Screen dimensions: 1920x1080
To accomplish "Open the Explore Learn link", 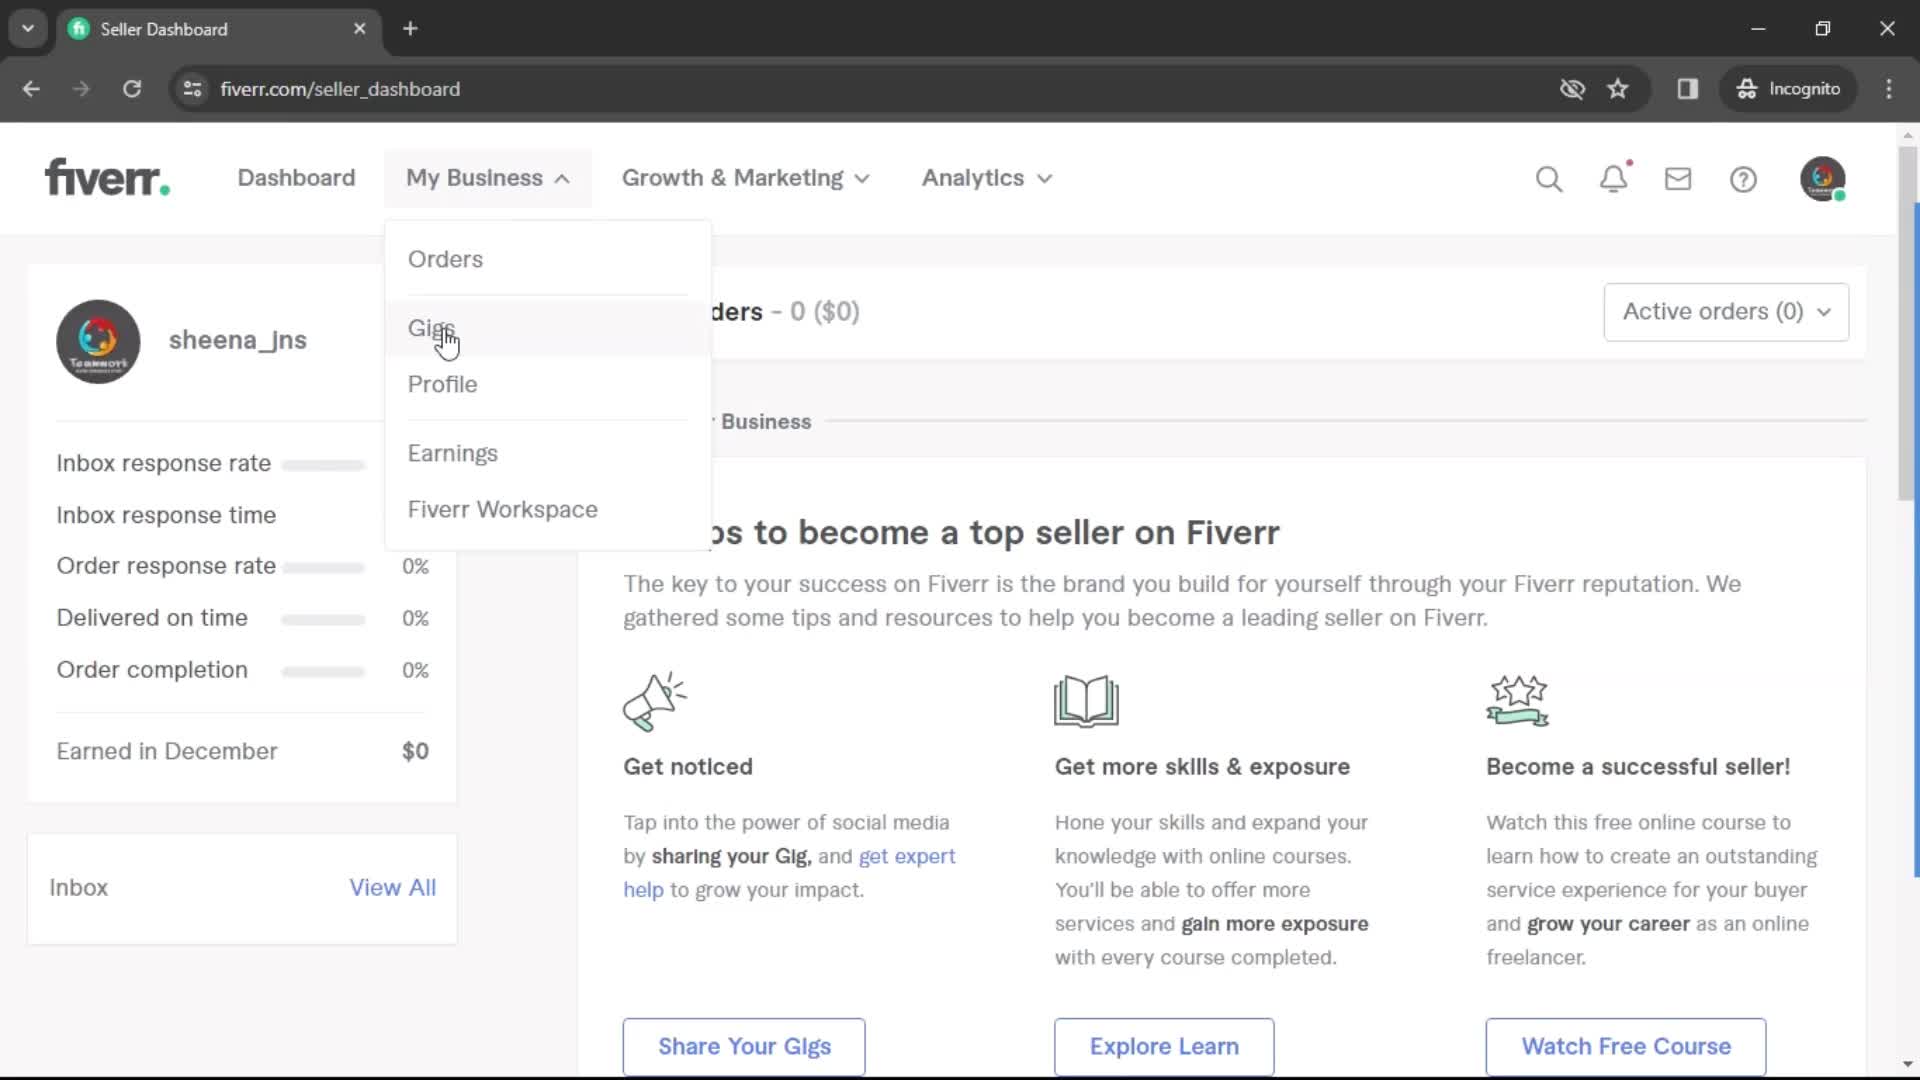I will [x=1163, y=1046].
